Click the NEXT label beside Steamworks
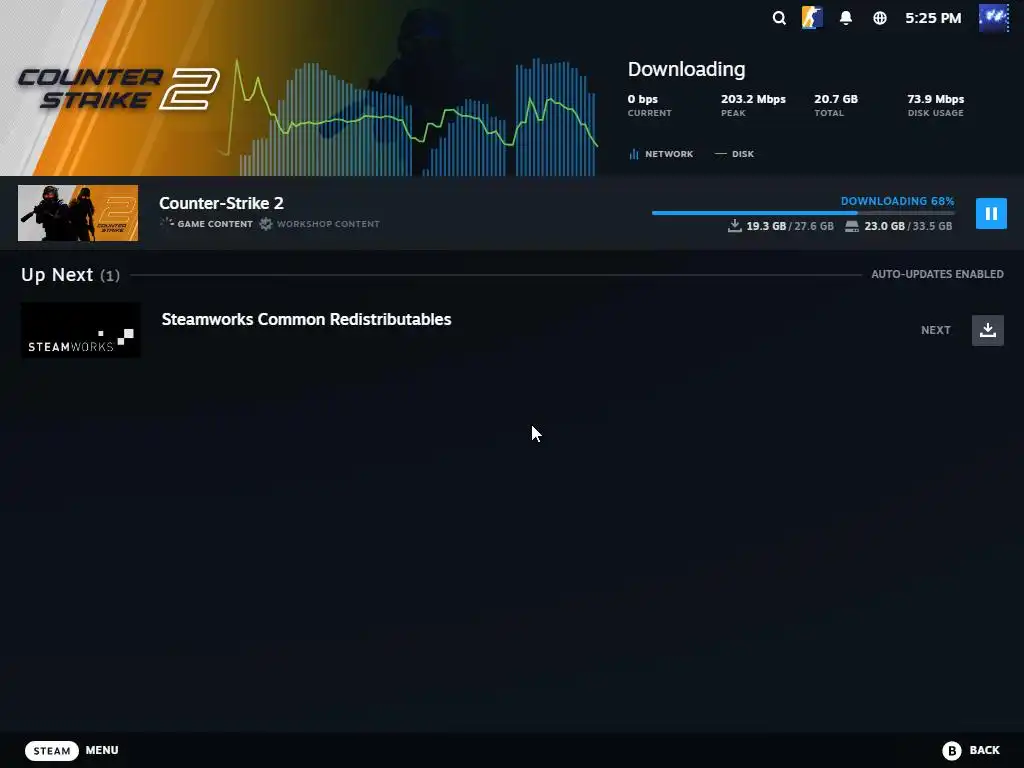This screenshot has height=768, width=1024. tap(935, 330)
